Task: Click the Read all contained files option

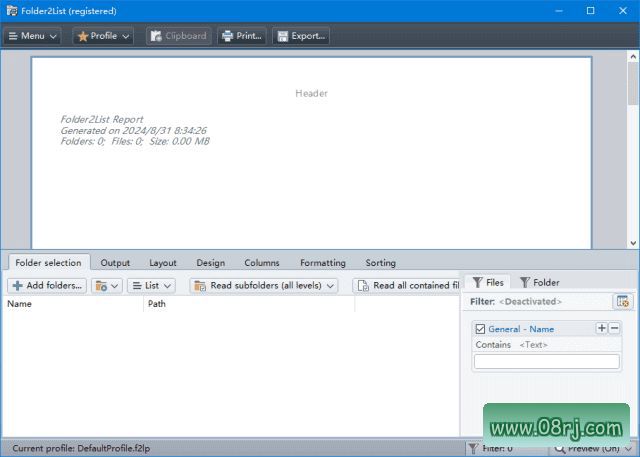Action: tap(405, 285)
